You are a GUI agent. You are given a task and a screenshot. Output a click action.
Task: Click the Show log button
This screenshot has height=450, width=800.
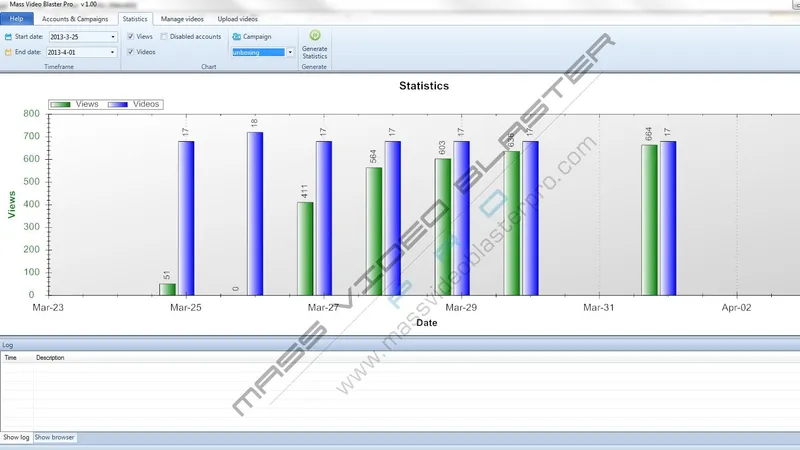[x=16, y=437]
